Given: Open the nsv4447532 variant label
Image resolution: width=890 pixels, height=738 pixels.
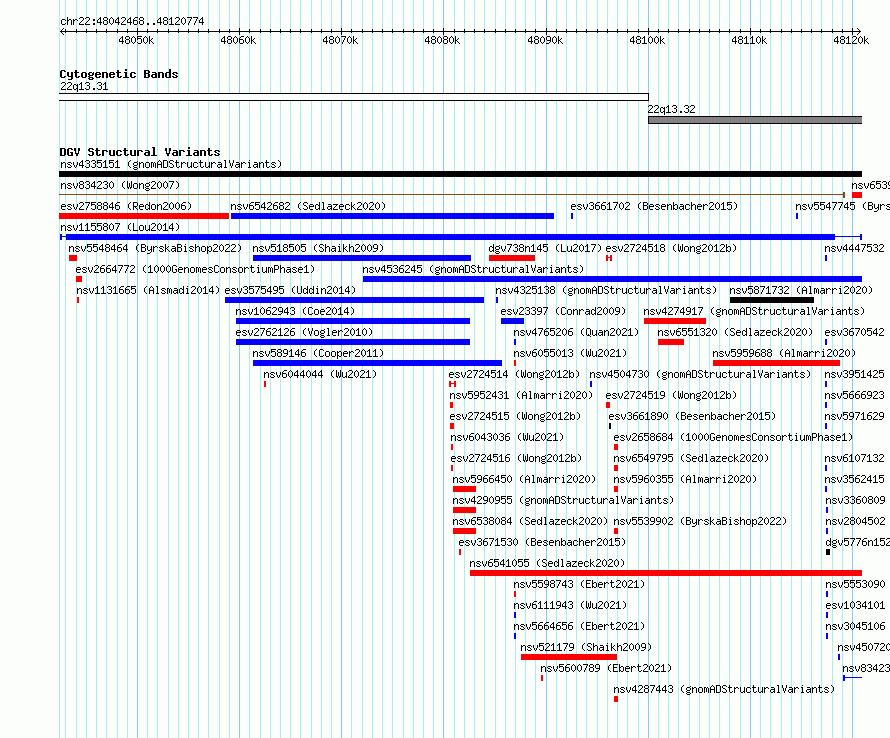Looking at the screenshot, I should pyautogui.click(x=854, y=249).
